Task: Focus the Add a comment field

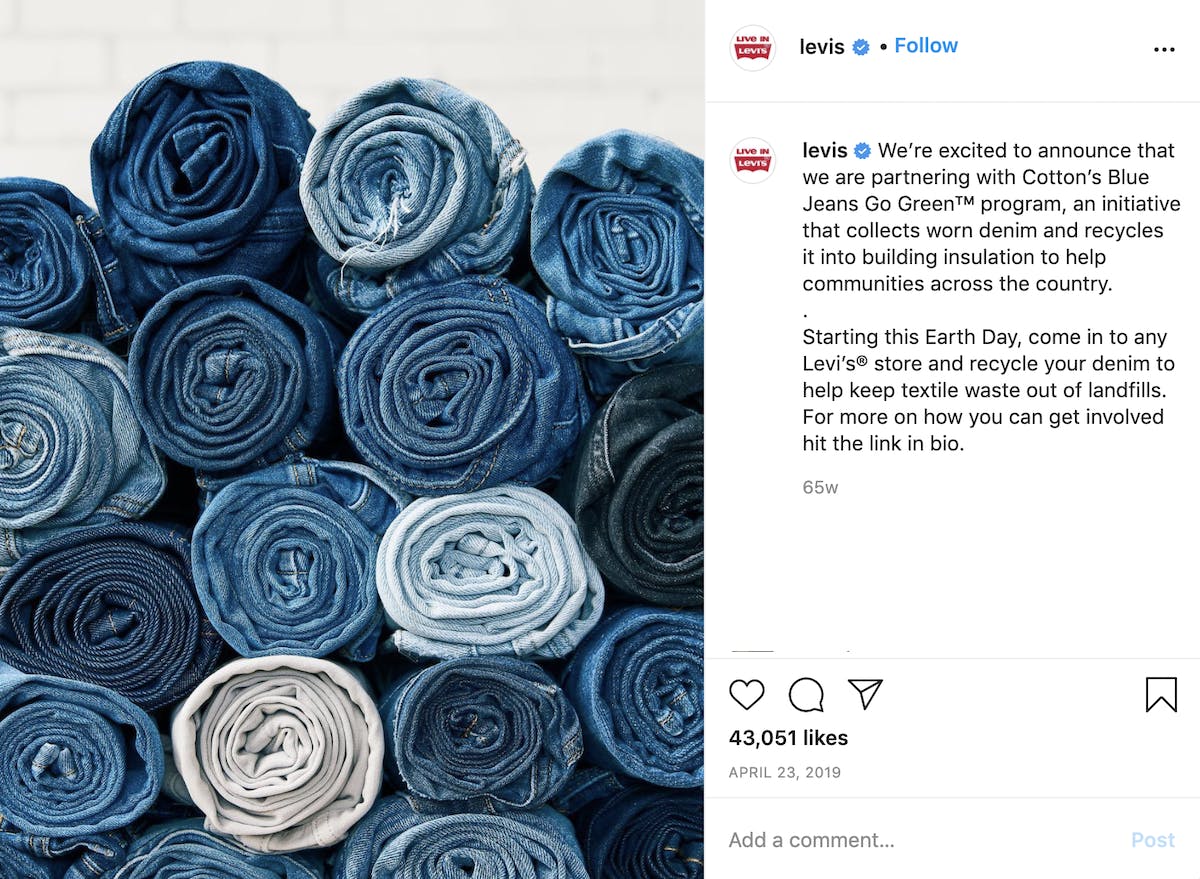Action: coord(920,840)
